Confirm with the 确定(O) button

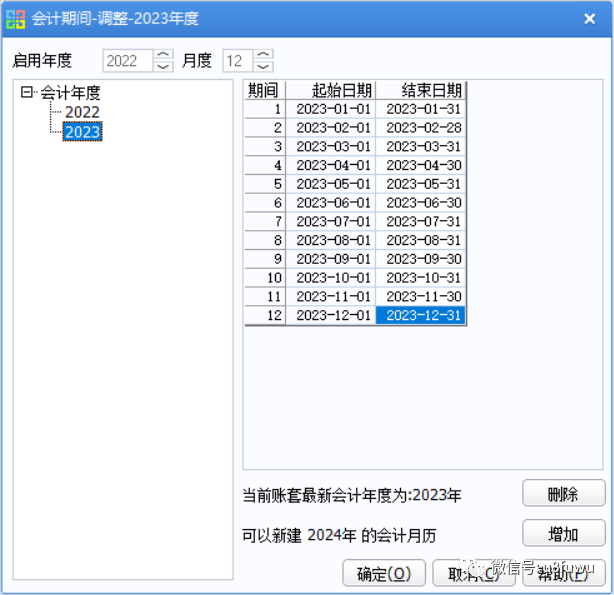[x=384, y=573]
